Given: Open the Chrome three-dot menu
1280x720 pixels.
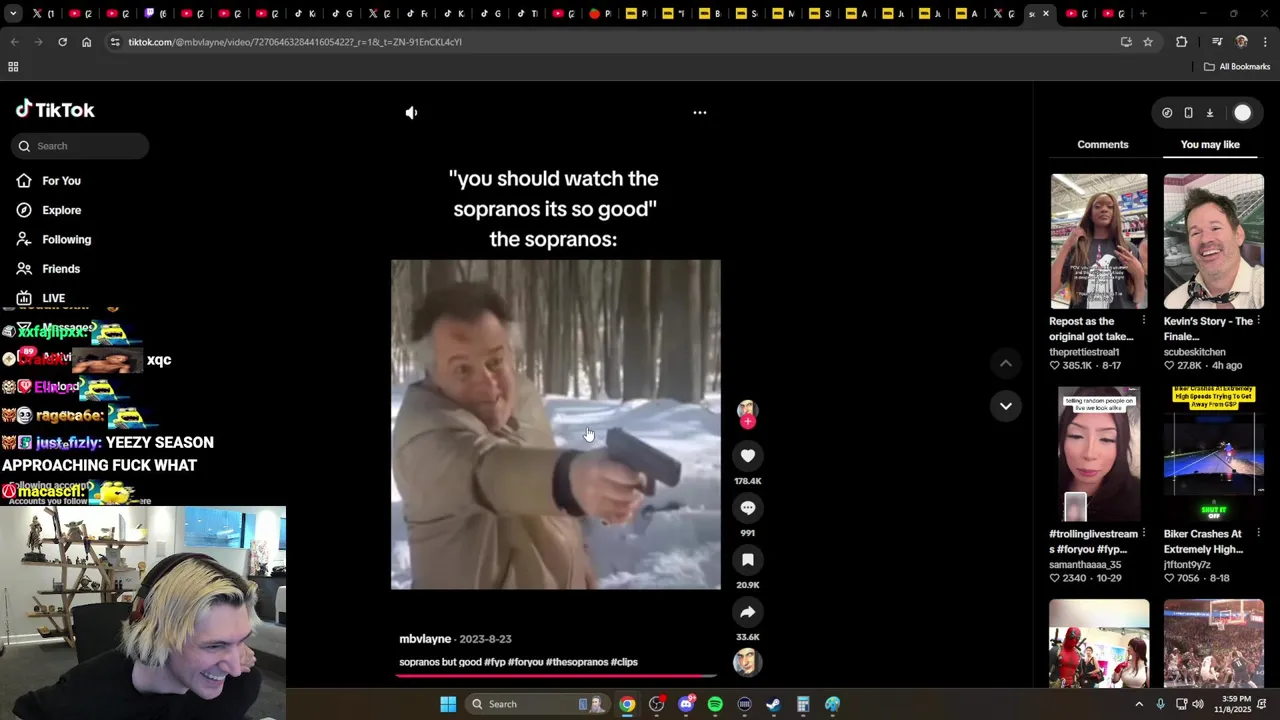Looking at the screenshot, I should coord(1265,42).
